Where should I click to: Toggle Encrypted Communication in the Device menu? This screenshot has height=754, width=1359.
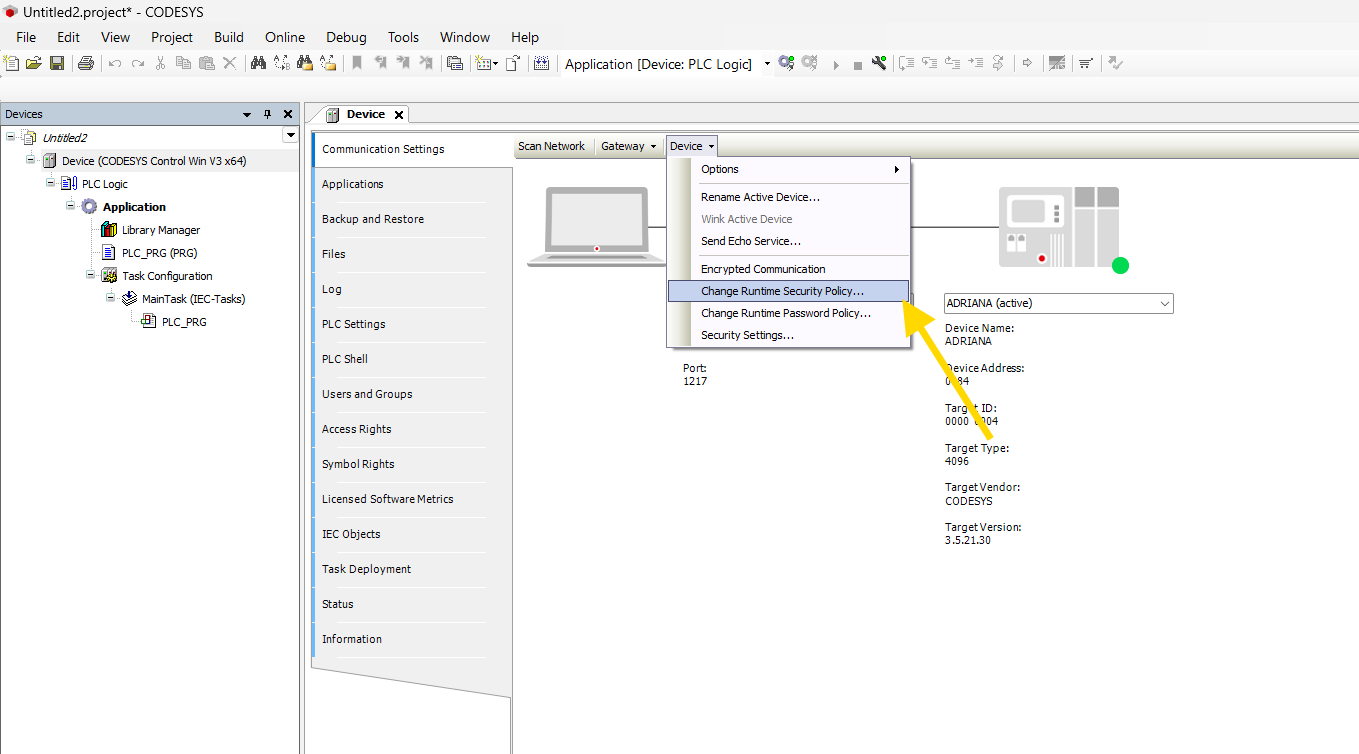click(x=789, y=269)
